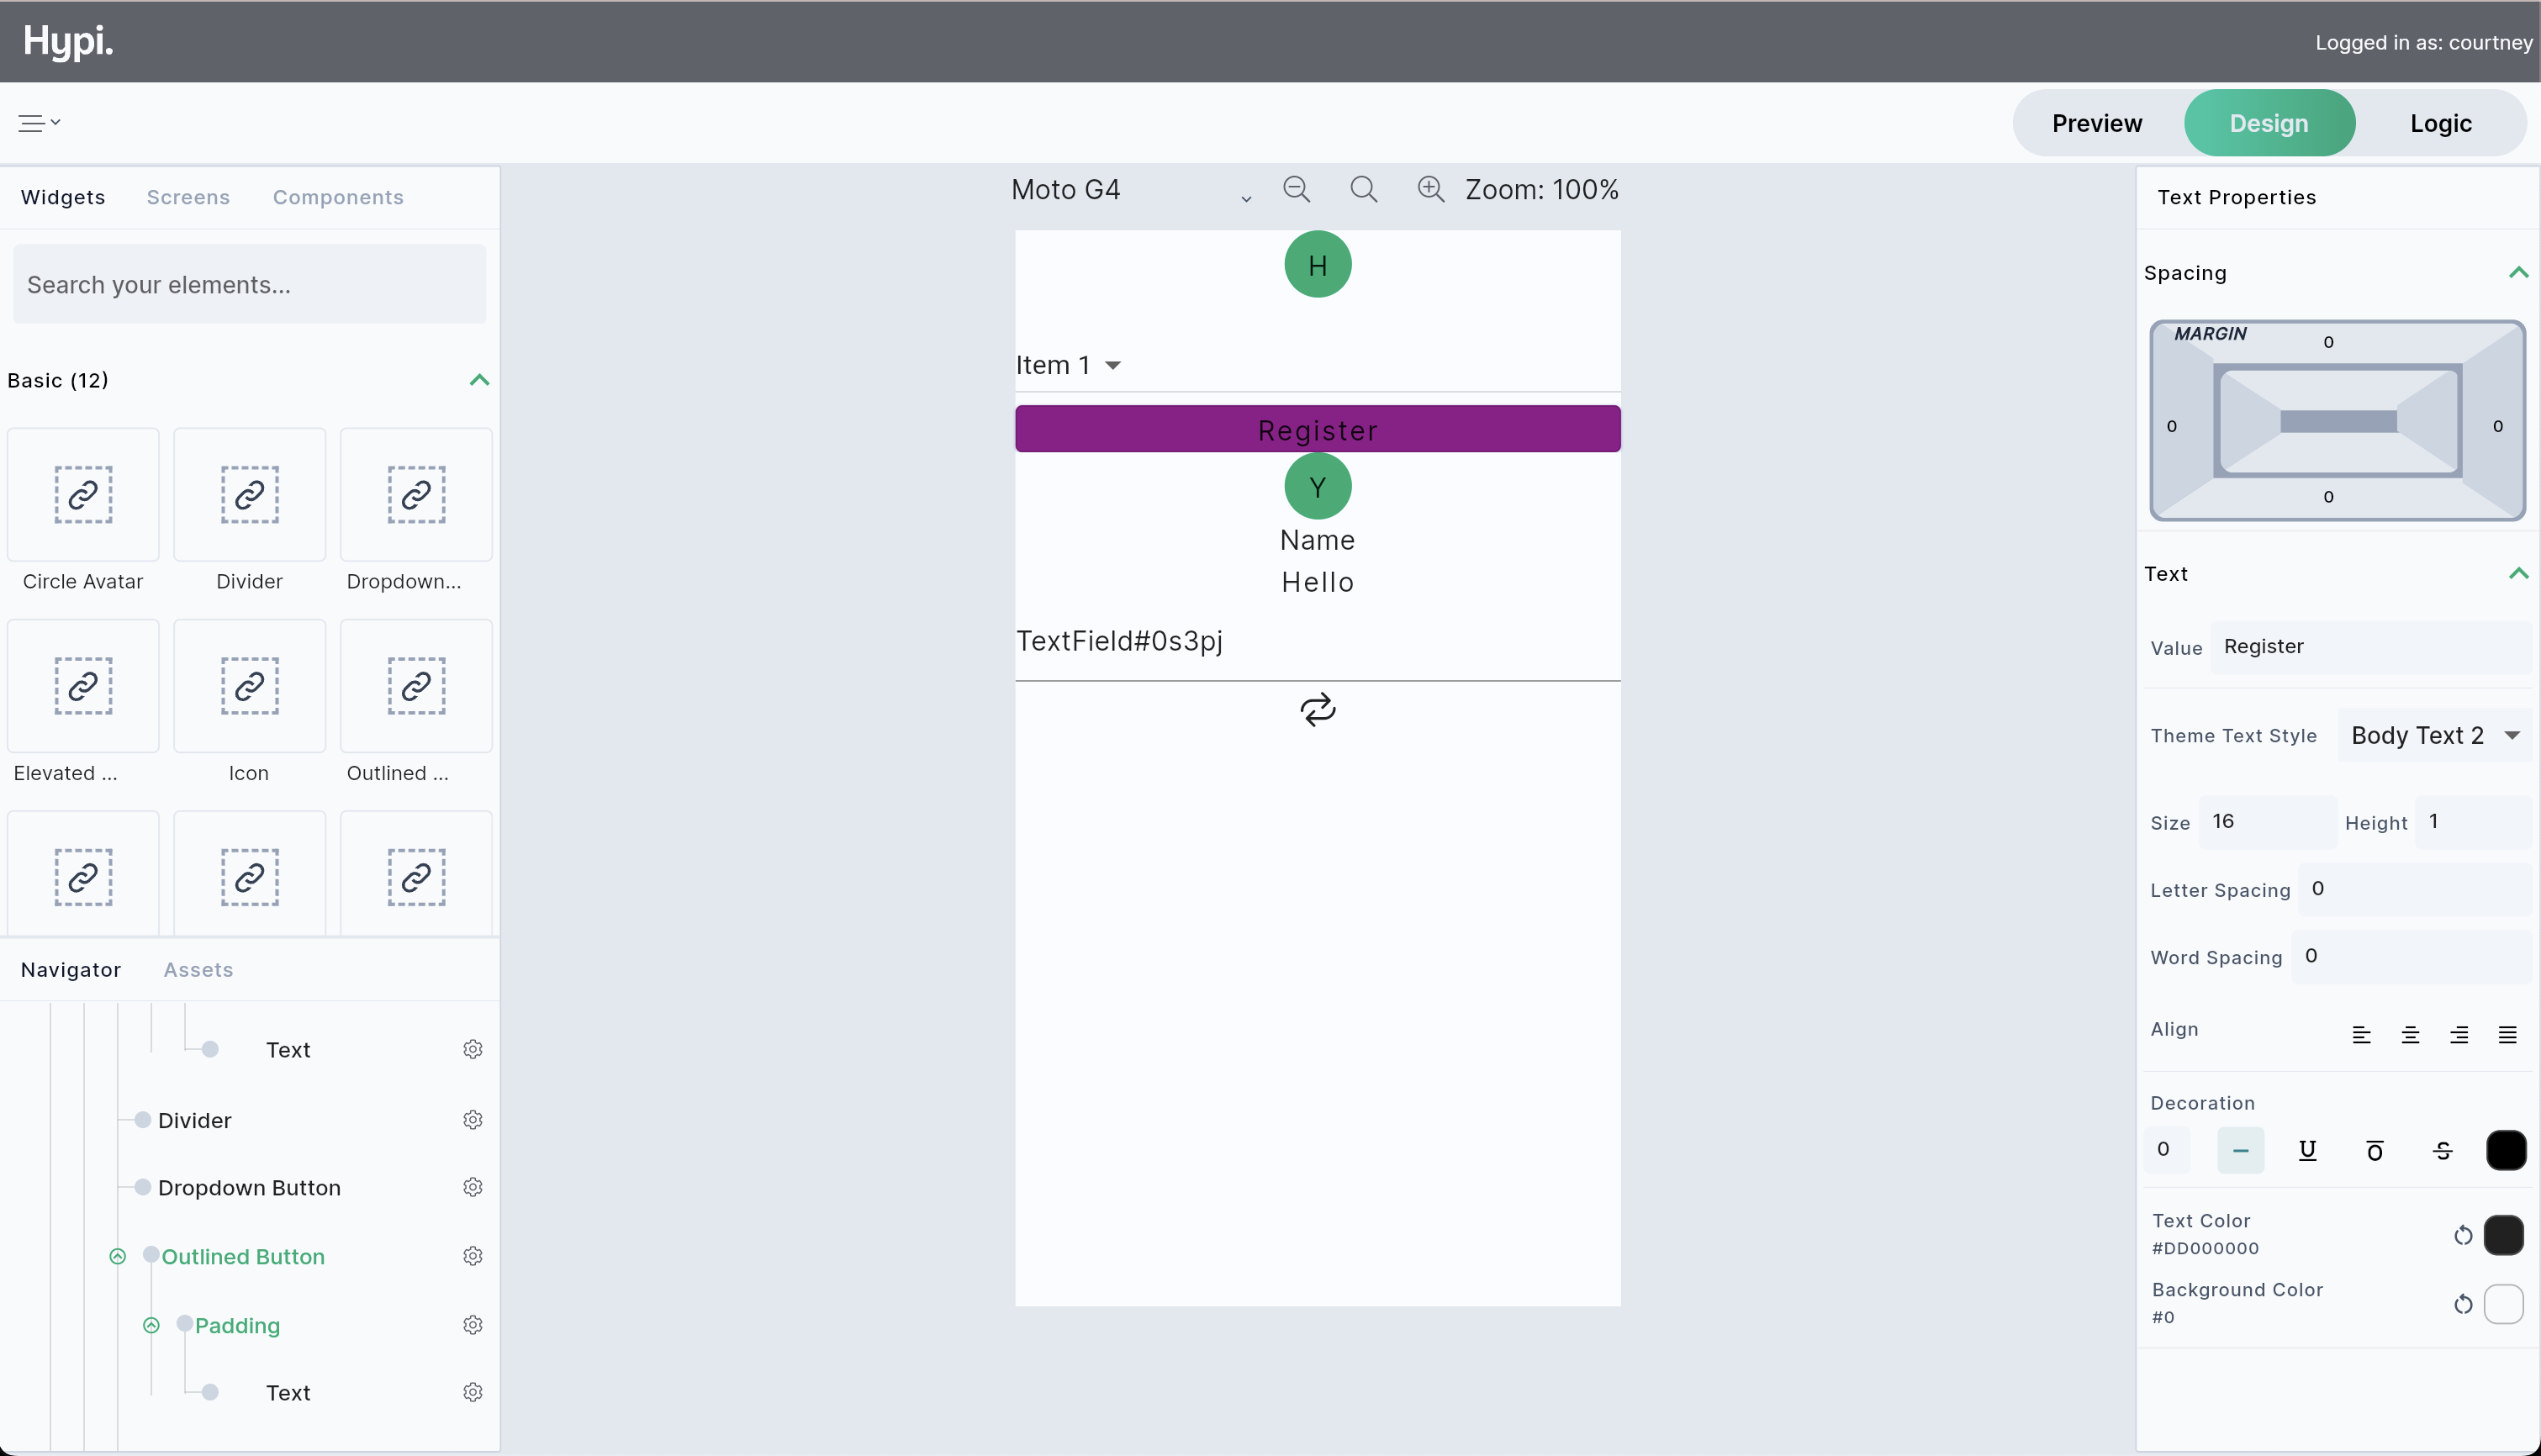
Task: Switch to the Logic tab
Action: (2442, 122)
